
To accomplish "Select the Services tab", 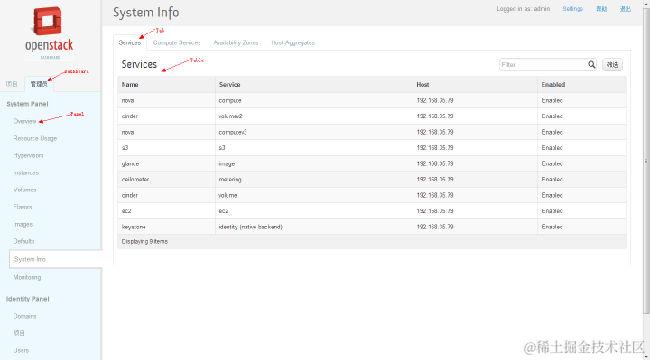I will click(x=130, y=43).
